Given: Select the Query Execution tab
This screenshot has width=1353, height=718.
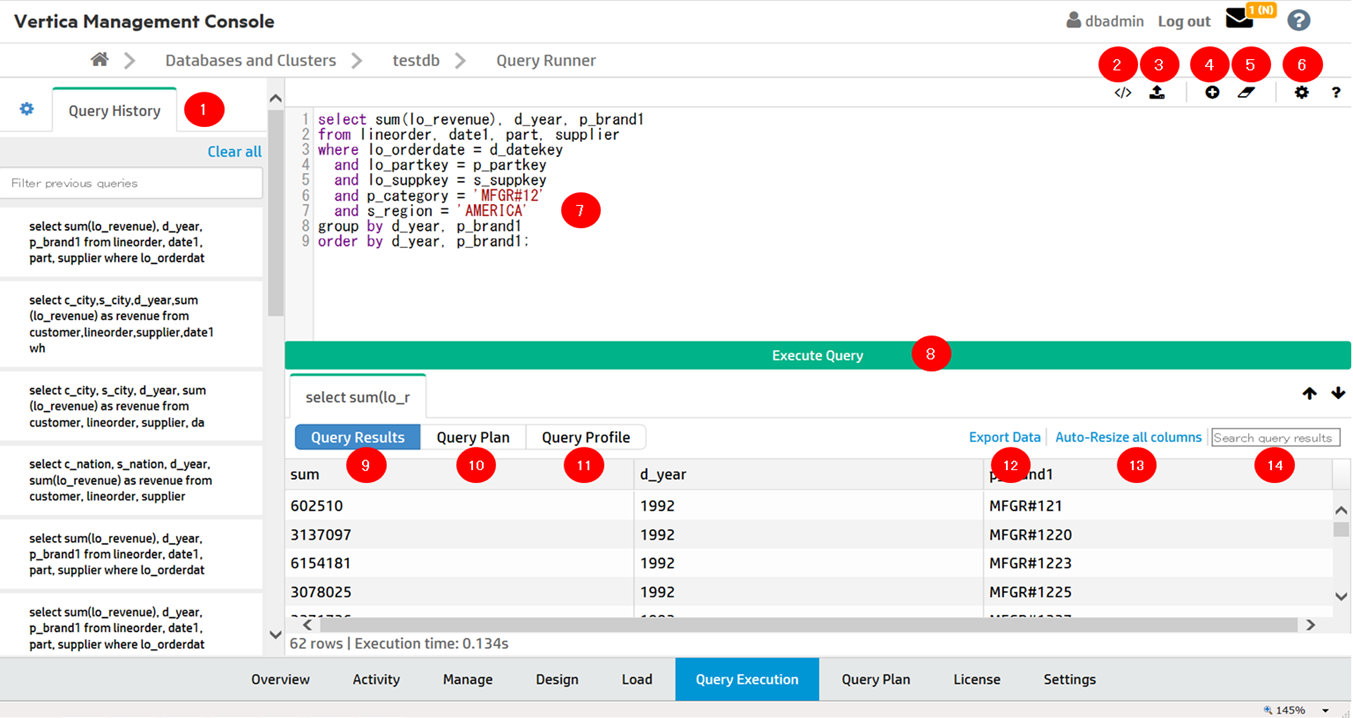Looking at the screenshot, I should point(747,679).
